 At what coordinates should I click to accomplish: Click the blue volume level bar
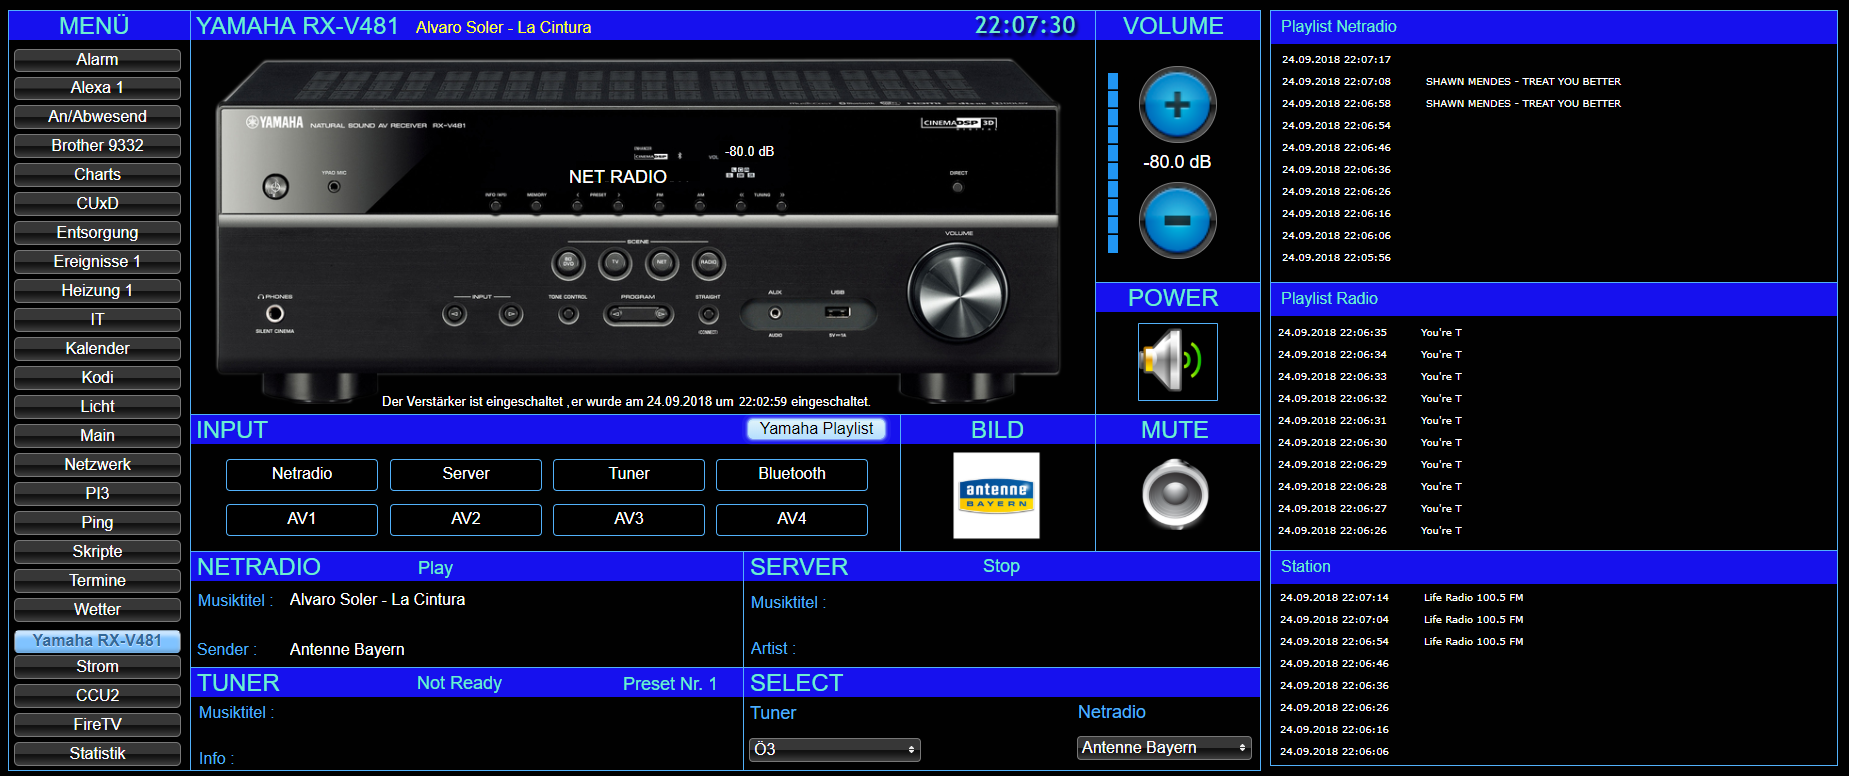pyautogui.click(x=1113, y=162)
